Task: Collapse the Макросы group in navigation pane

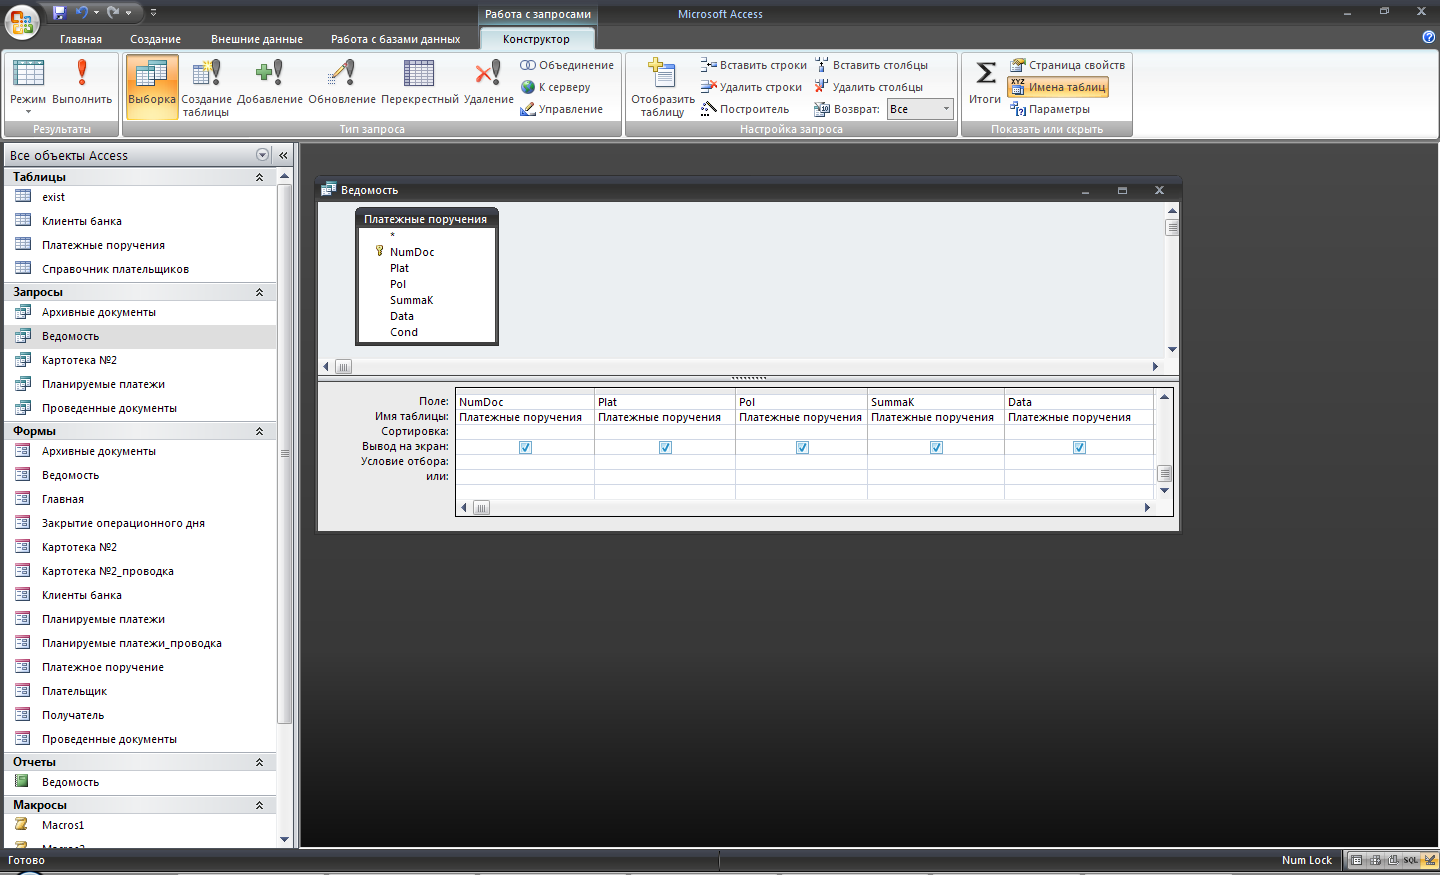Action: coord(259,805)
